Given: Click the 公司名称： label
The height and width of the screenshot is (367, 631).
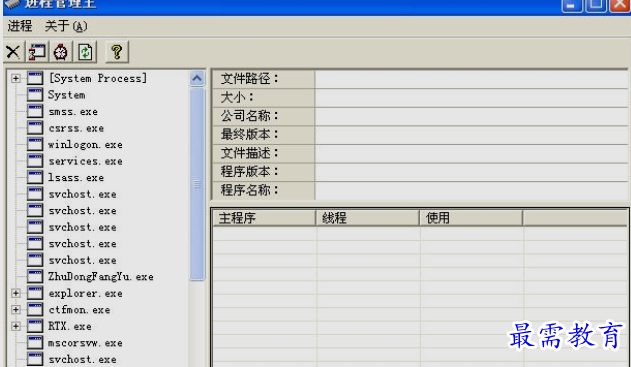Looking at the screenshot, I should pyautogui.click(x=250, y=116).
